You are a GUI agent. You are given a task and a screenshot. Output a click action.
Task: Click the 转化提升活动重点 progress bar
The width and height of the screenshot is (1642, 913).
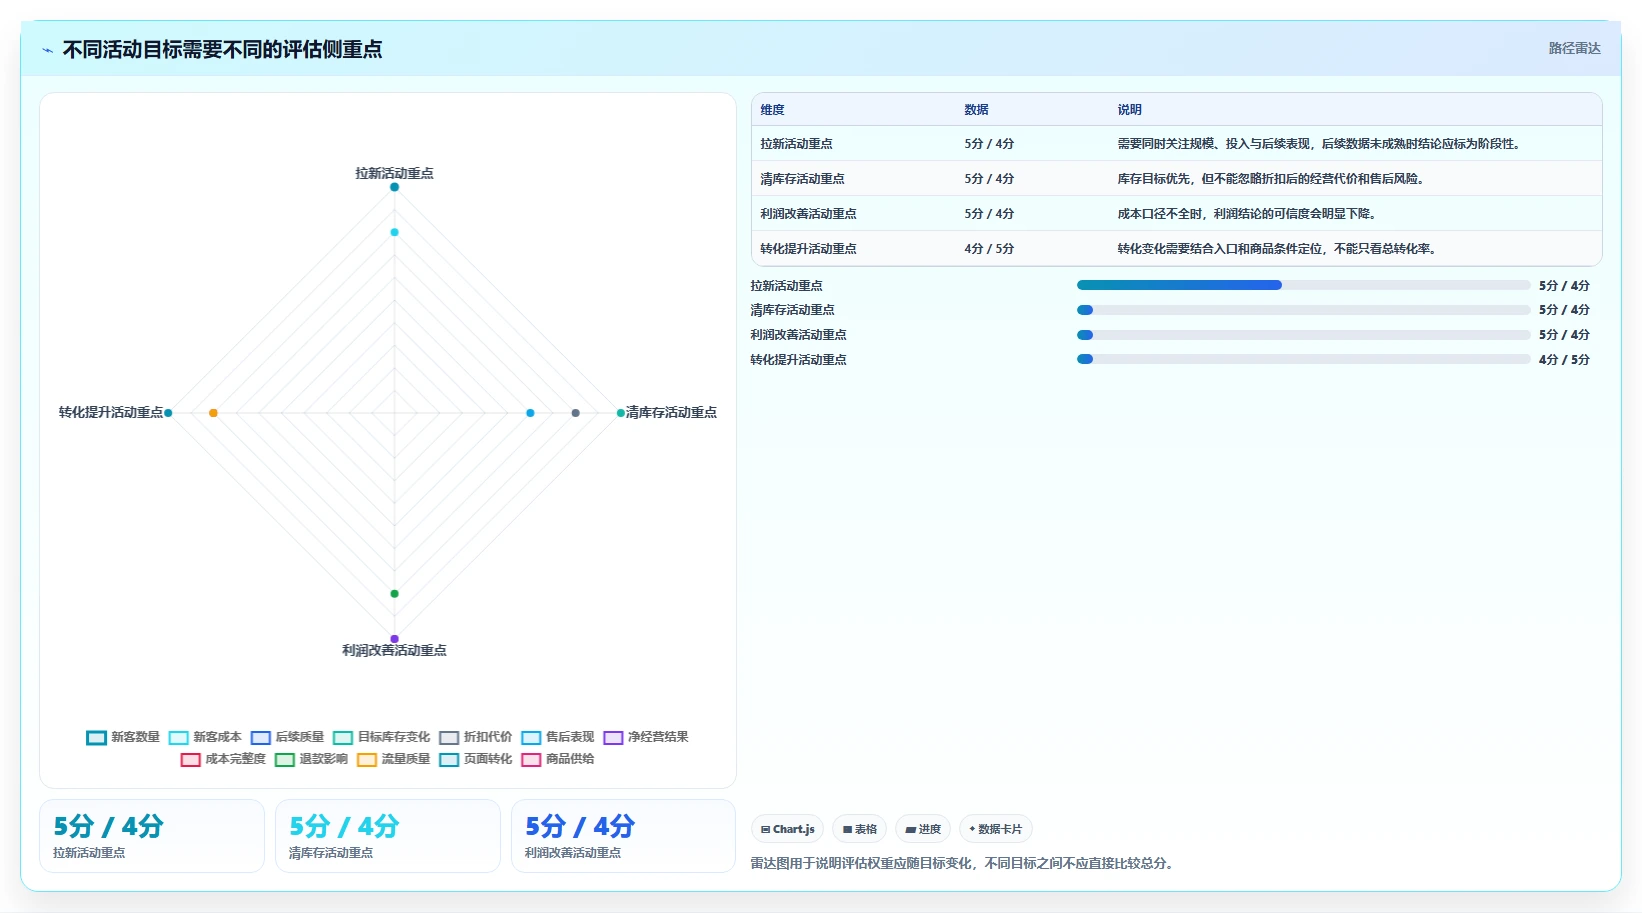point(1304,359)
